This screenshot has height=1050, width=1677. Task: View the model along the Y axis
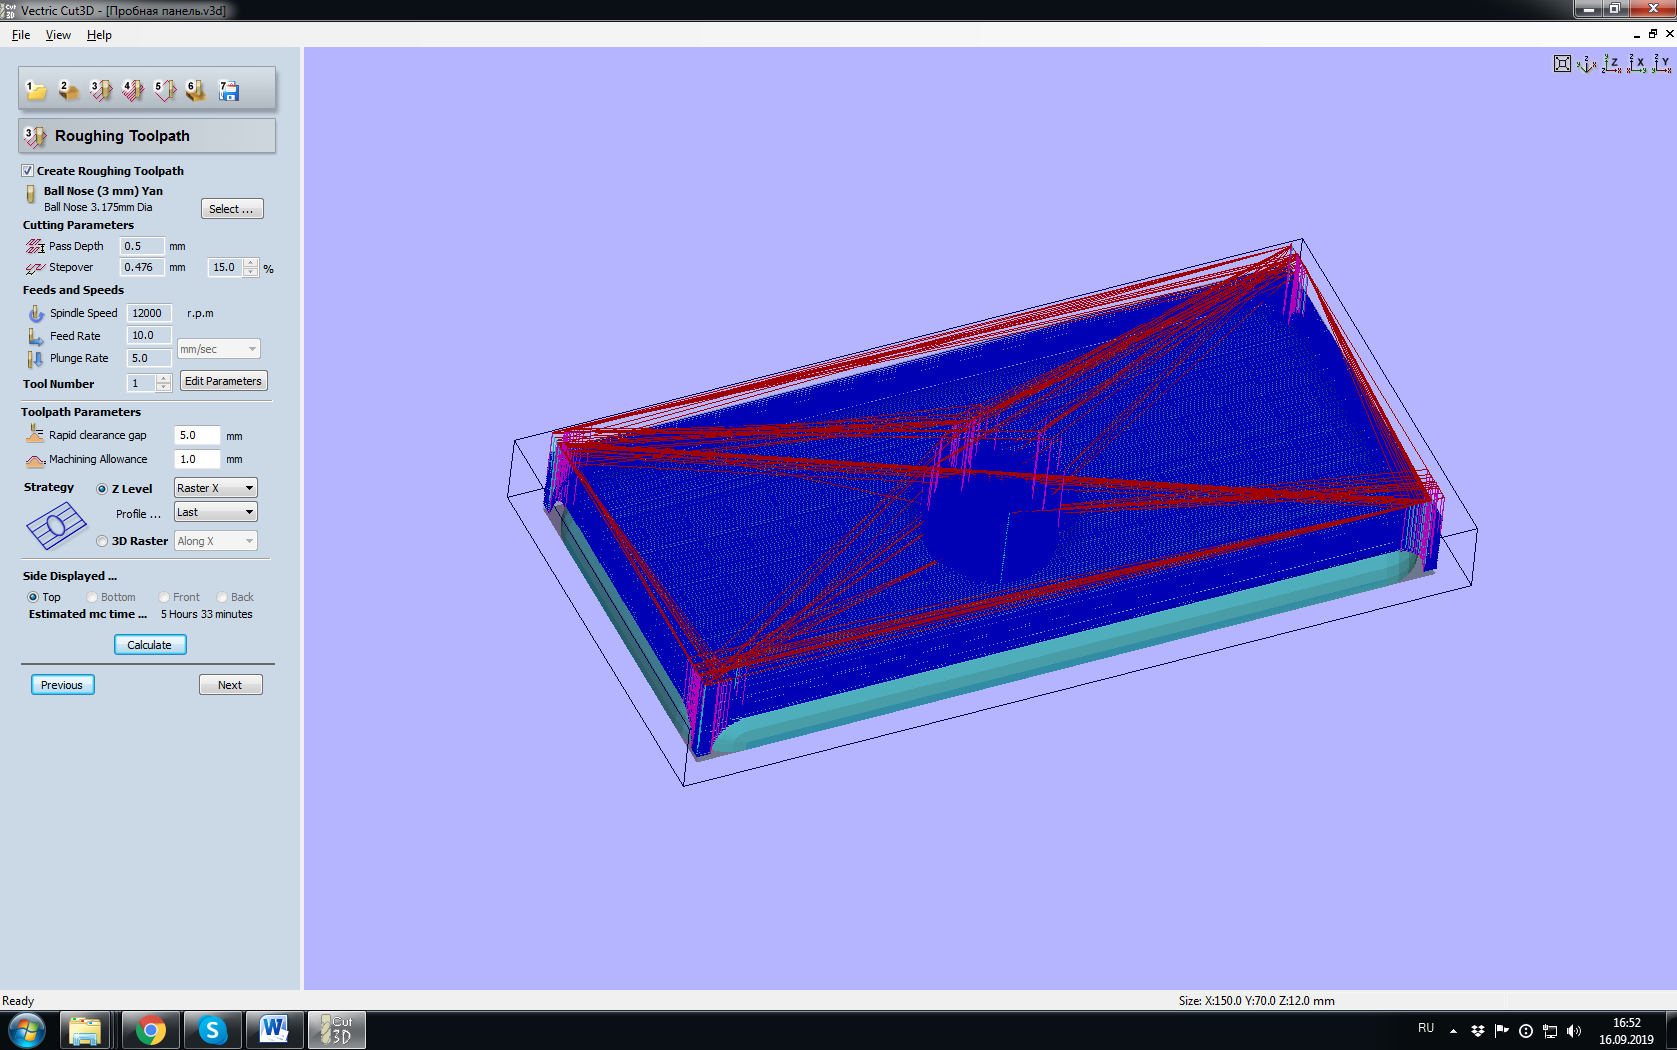click(x=1661, y=64)
